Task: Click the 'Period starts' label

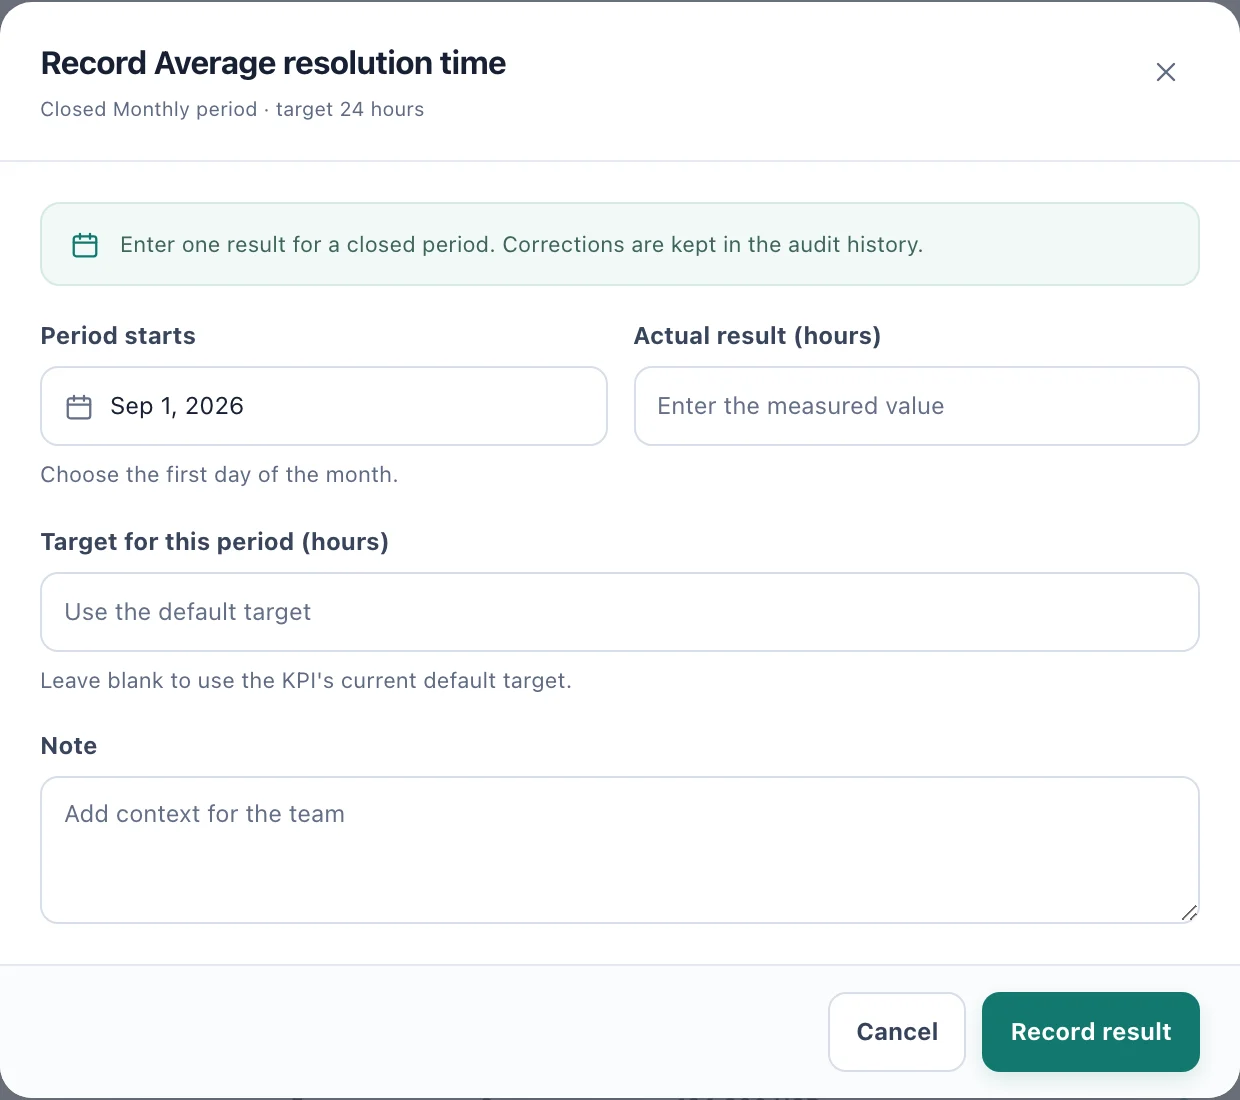Action: 118,336
